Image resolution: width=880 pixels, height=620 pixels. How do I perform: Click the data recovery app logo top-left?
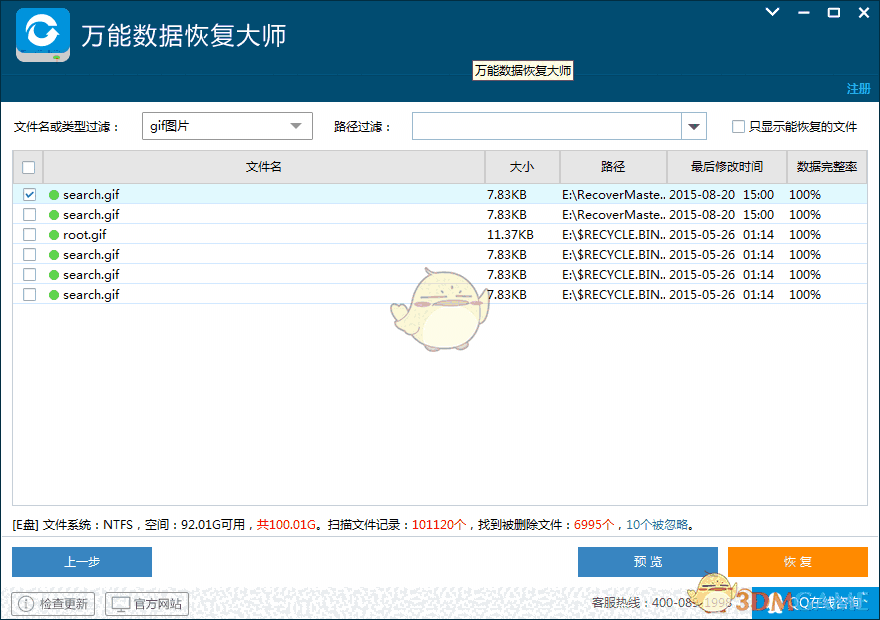coord(42,35)
